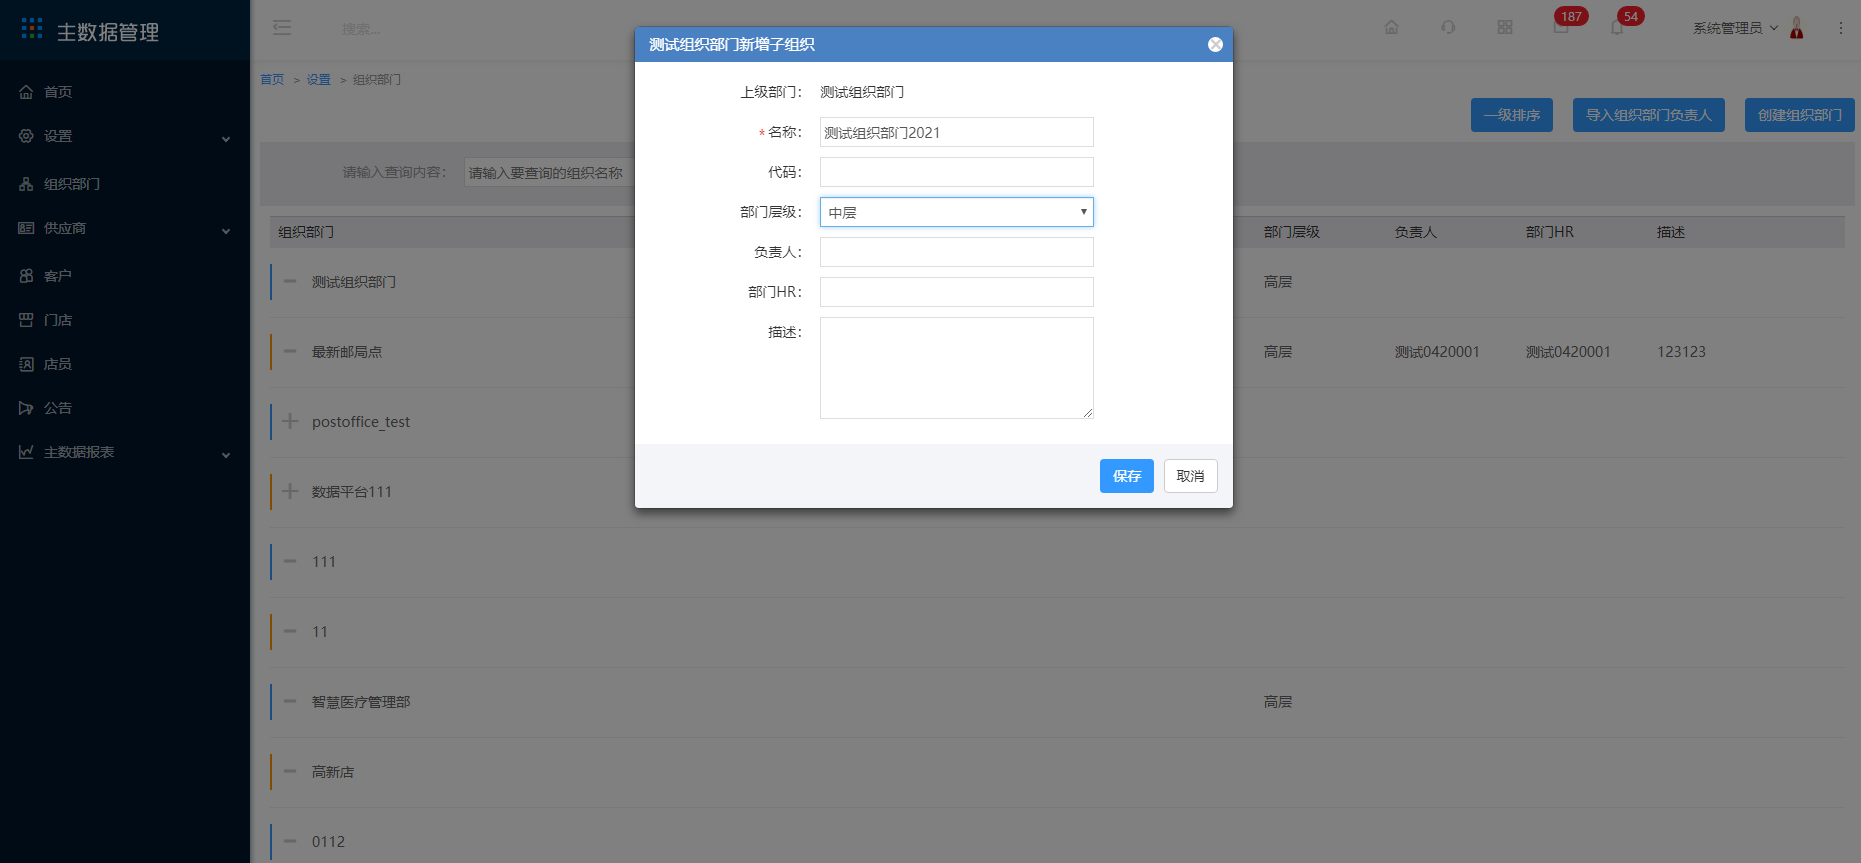Click the 负责人 input field
Screen dimensions: 1861x863
pyautogui.click(x=957, y=252)
